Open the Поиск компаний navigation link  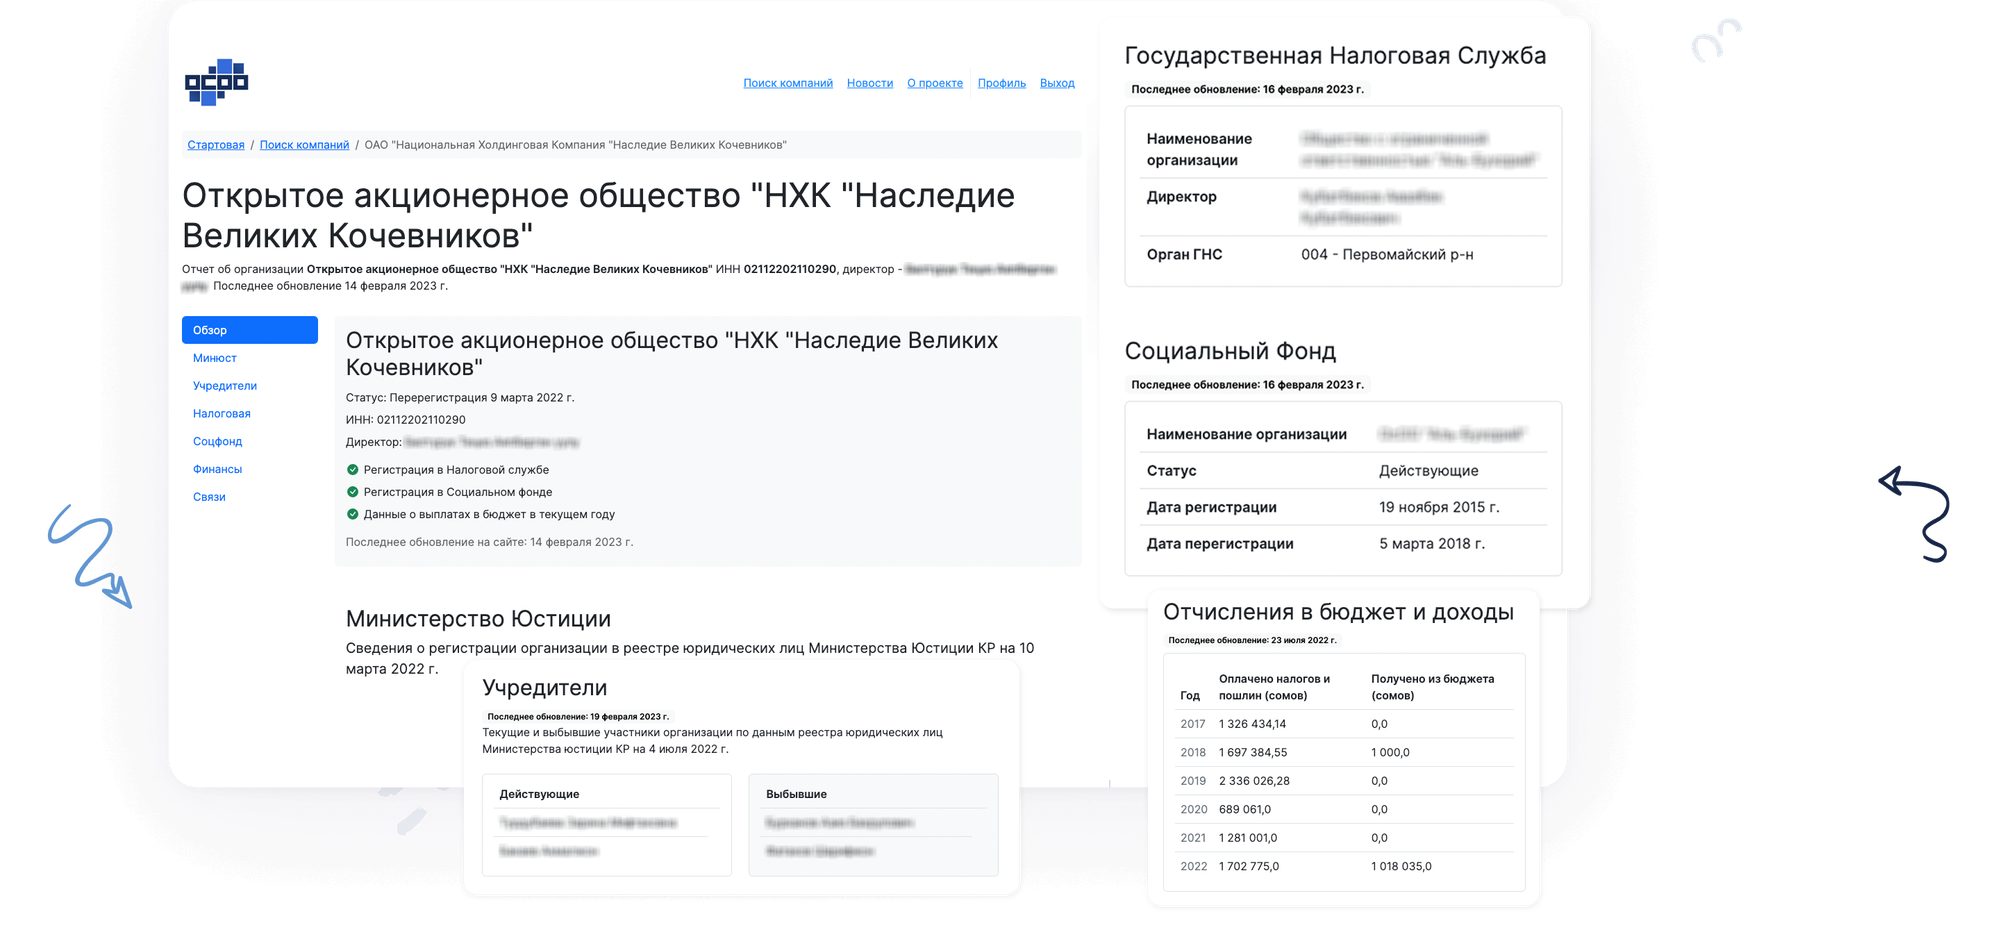click(787, 83)
